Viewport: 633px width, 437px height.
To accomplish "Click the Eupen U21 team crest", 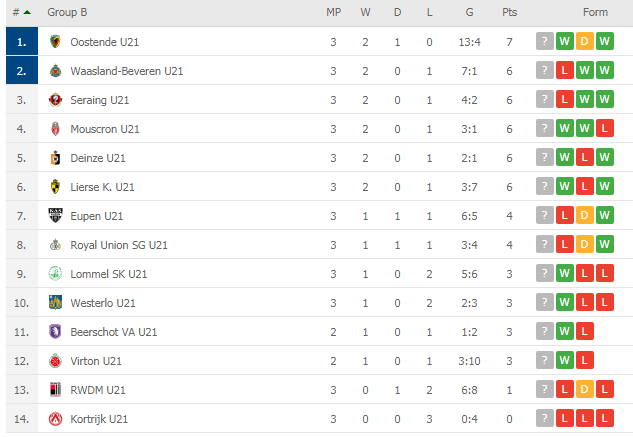I will (x=55, y=216).
